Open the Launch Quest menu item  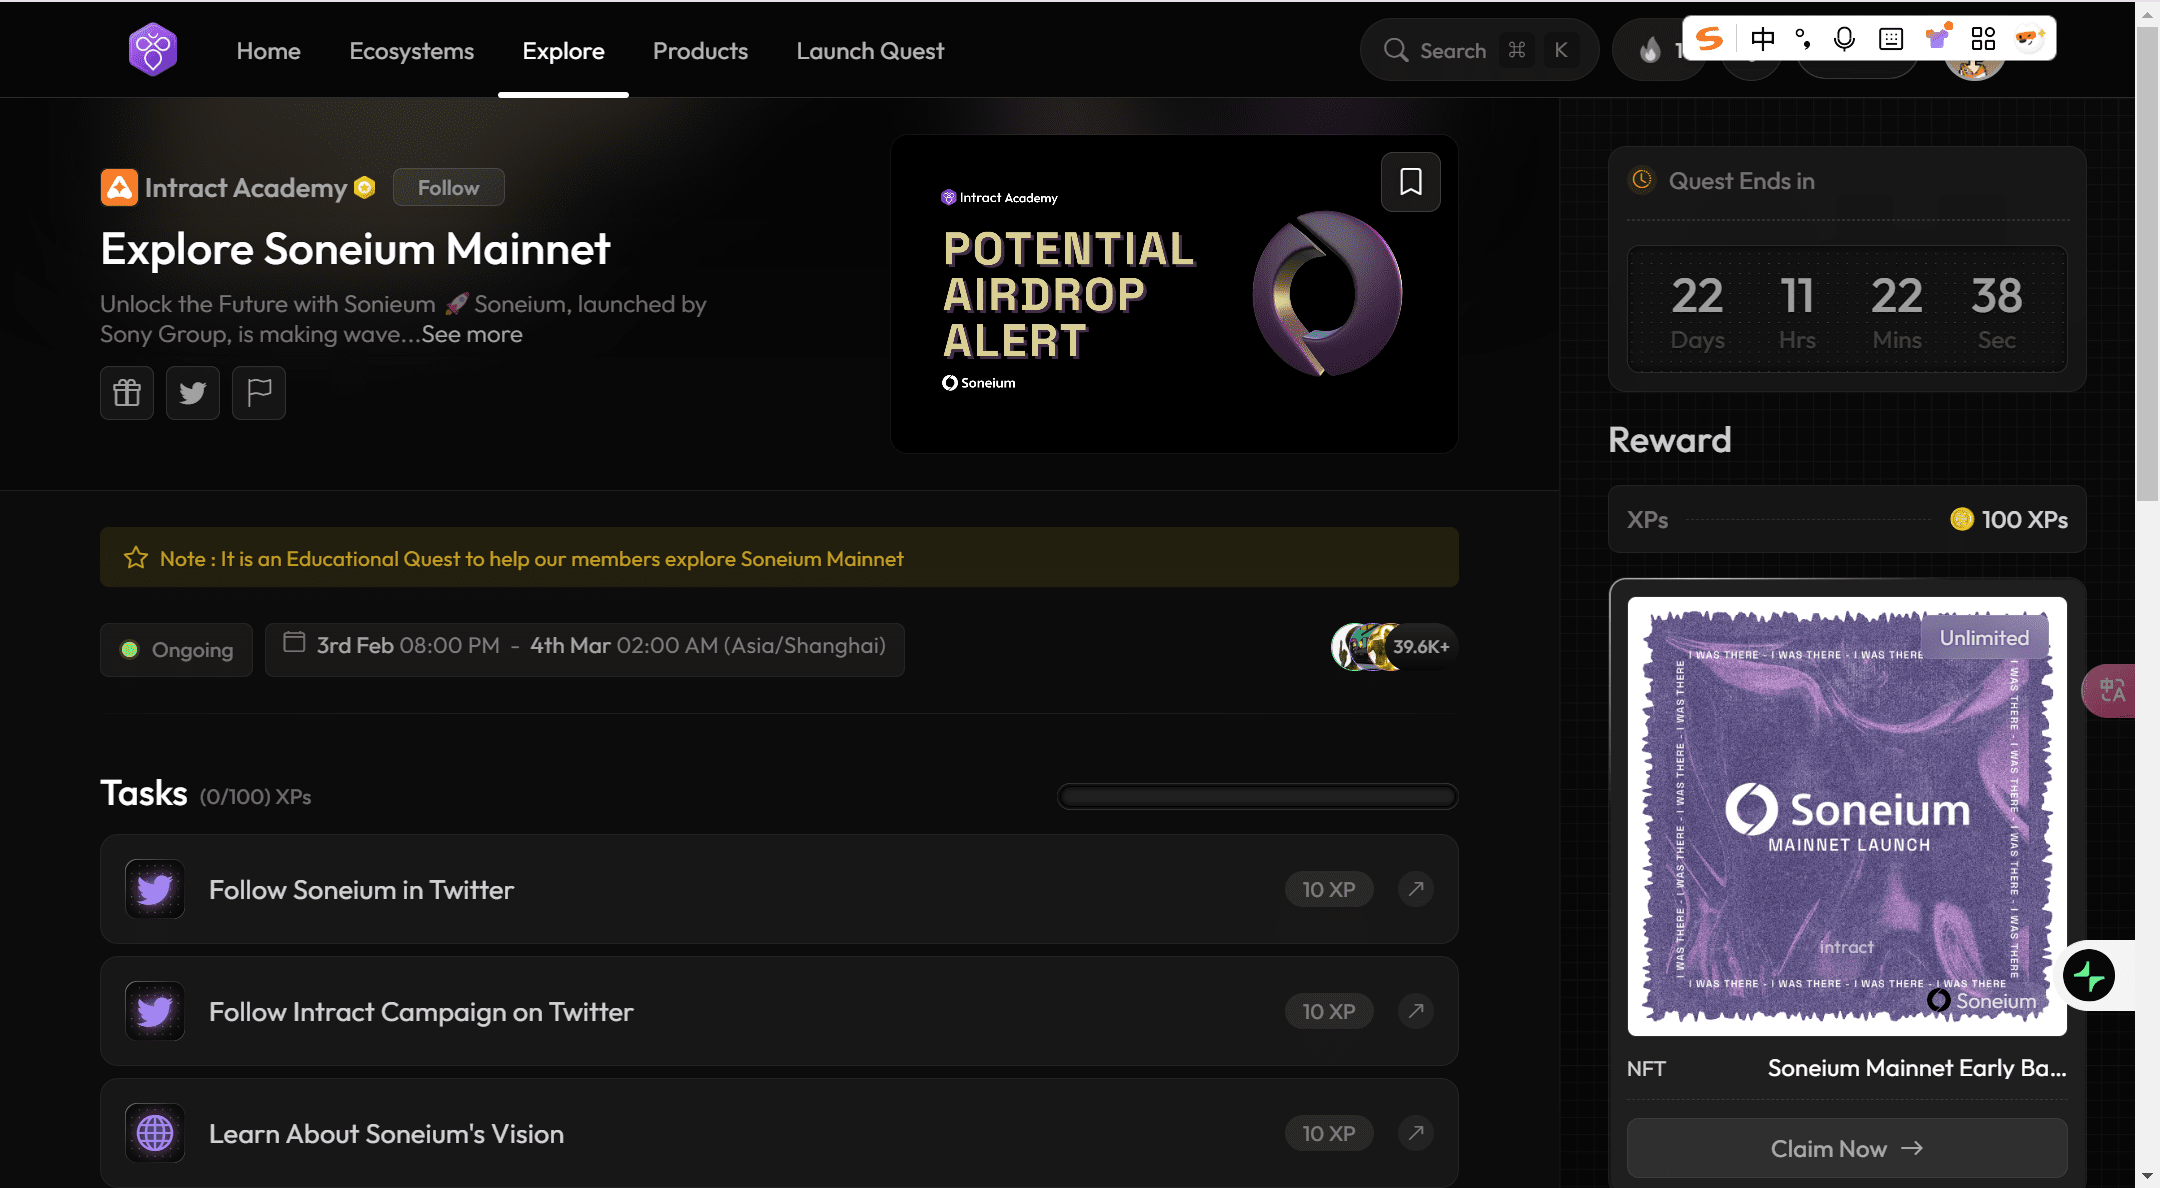pyautogui.click(x=869, y=51)
